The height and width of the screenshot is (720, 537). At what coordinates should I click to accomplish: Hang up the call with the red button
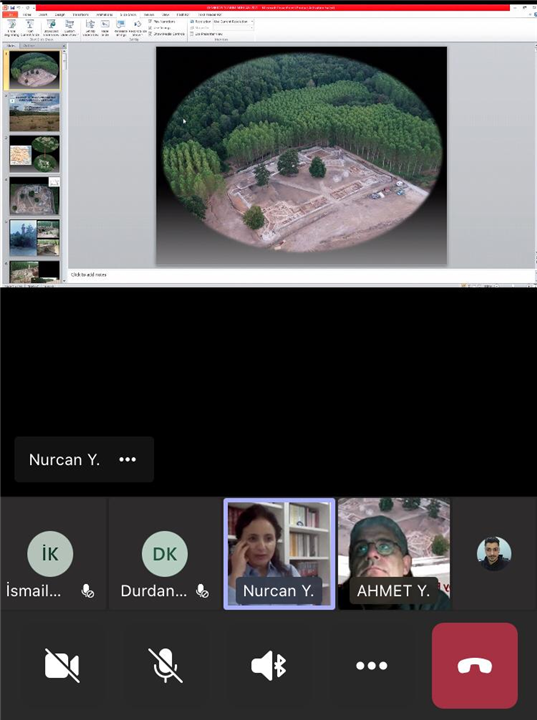pyautogui.click(x=475, y=665)
